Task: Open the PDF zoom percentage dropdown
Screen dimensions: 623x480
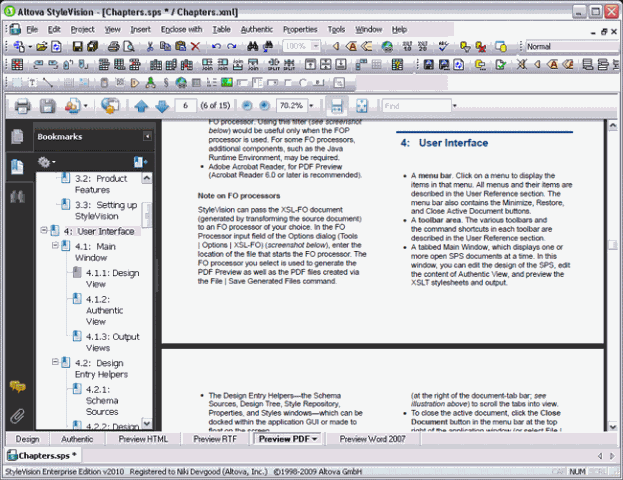Action: pos(311,106)
